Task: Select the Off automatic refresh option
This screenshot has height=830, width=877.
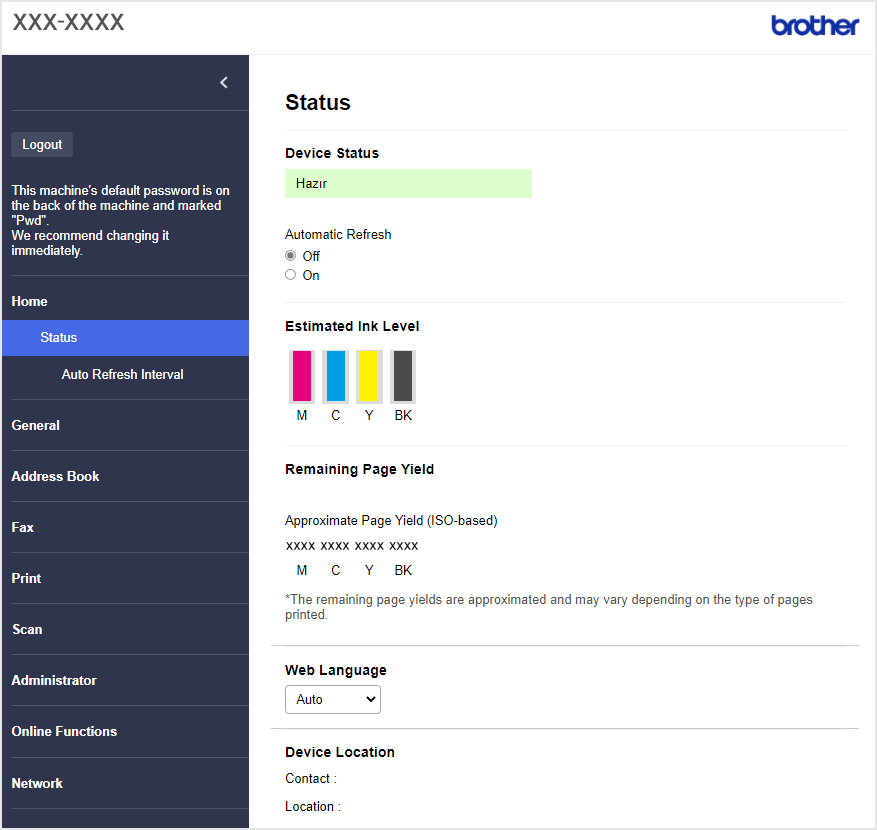Action: click(291, 256)
